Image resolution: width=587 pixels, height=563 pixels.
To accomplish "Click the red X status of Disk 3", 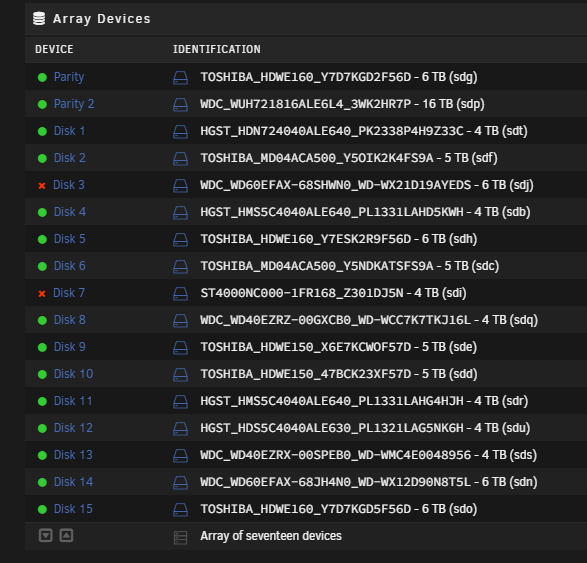I will [42, 186].
